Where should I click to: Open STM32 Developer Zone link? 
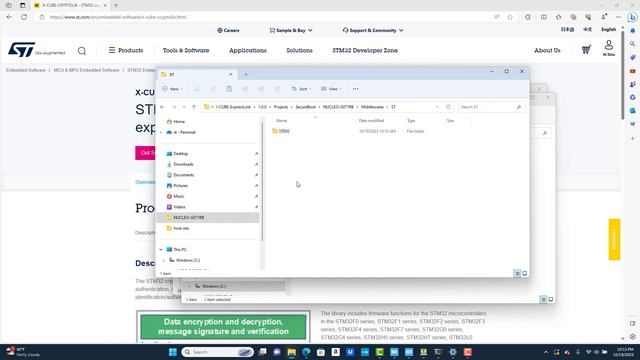tap(365, 50)
